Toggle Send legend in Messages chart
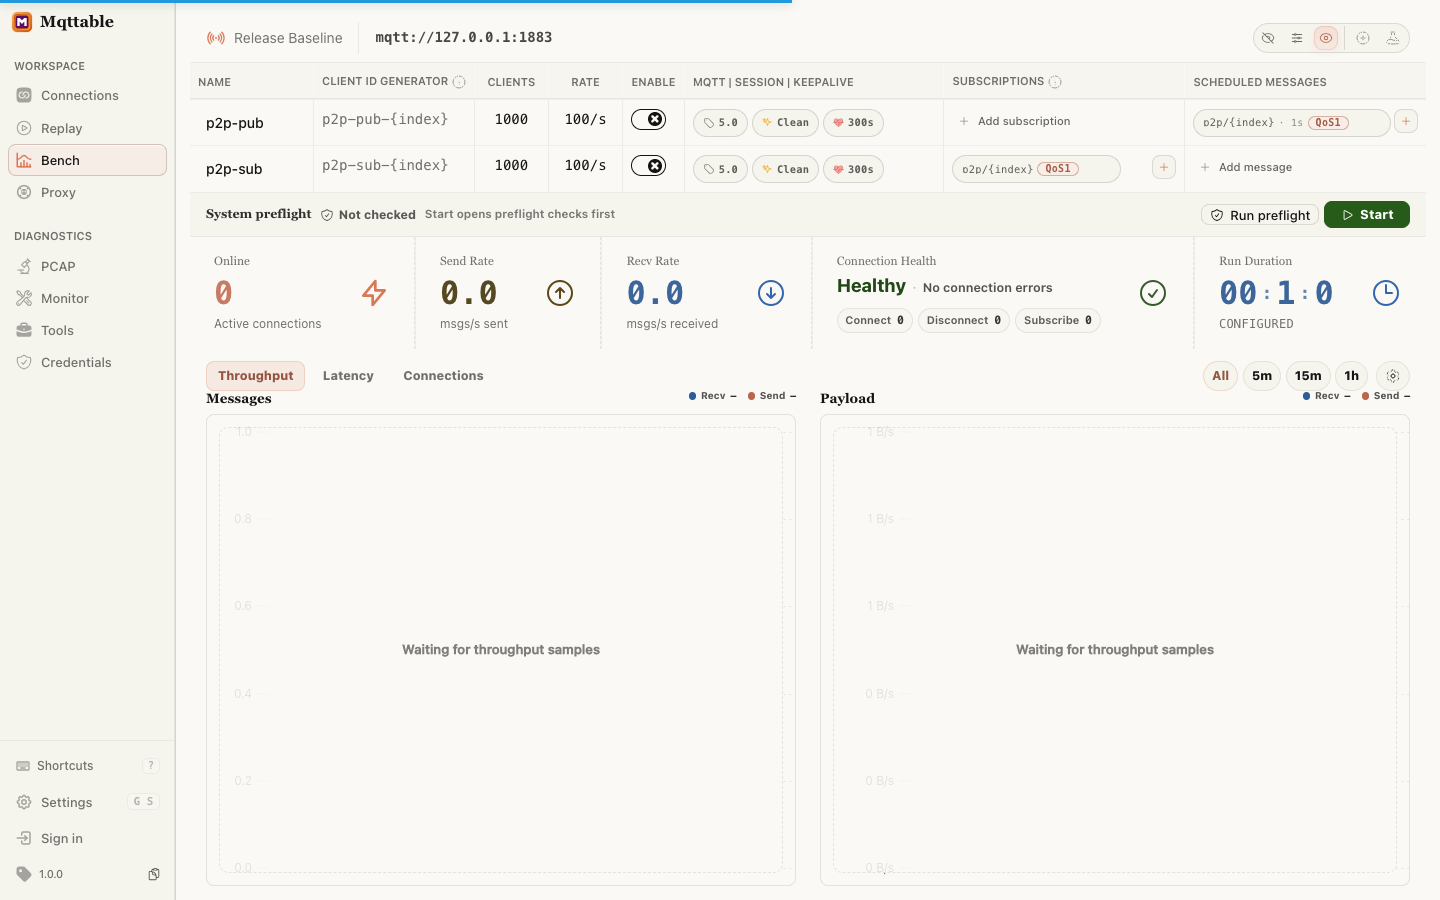This screenshot has height=900, width=1440. (772, 396)
